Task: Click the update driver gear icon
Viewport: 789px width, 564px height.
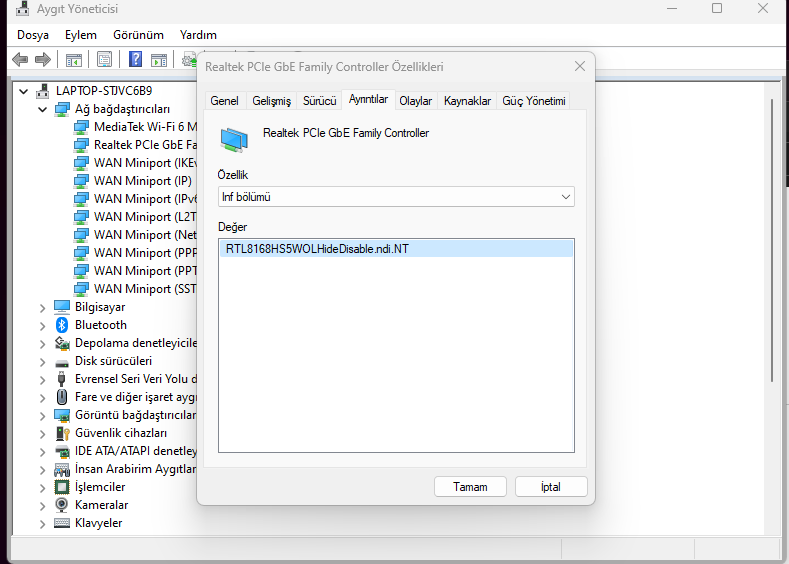Action: click(189, 59)
